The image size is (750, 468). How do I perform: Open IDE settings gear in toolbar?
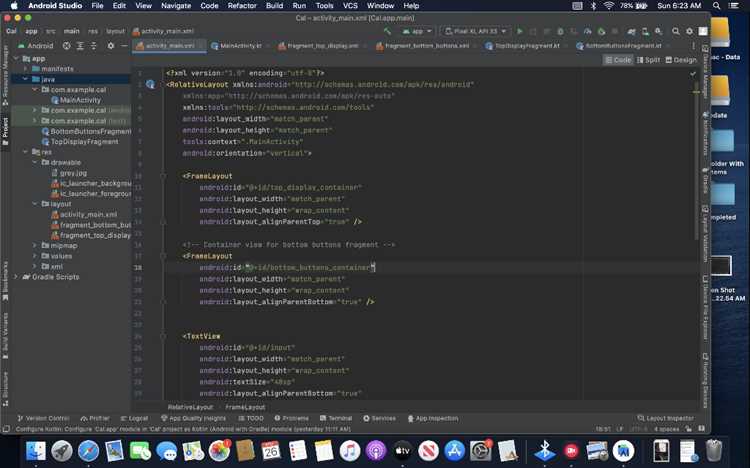(x=689, y=31)
